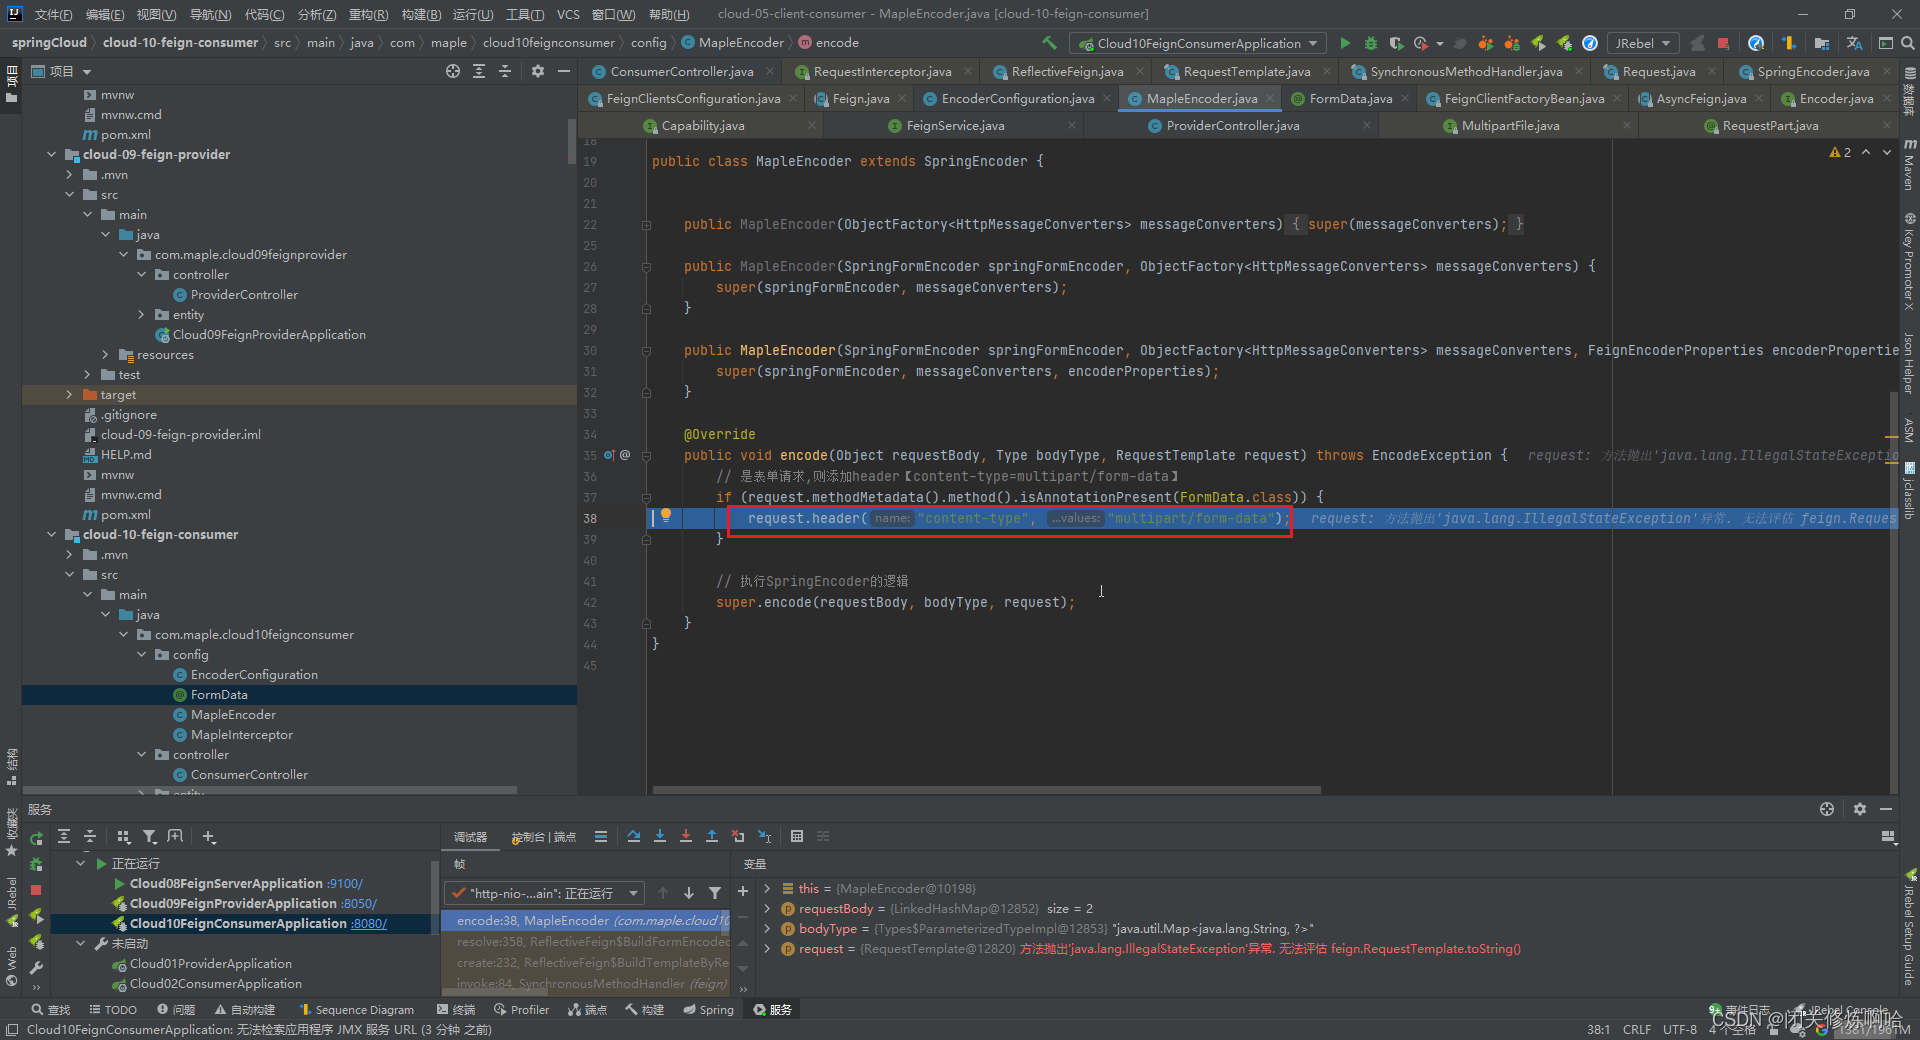Click the filter icon in Services toolbar

[150, 837]
